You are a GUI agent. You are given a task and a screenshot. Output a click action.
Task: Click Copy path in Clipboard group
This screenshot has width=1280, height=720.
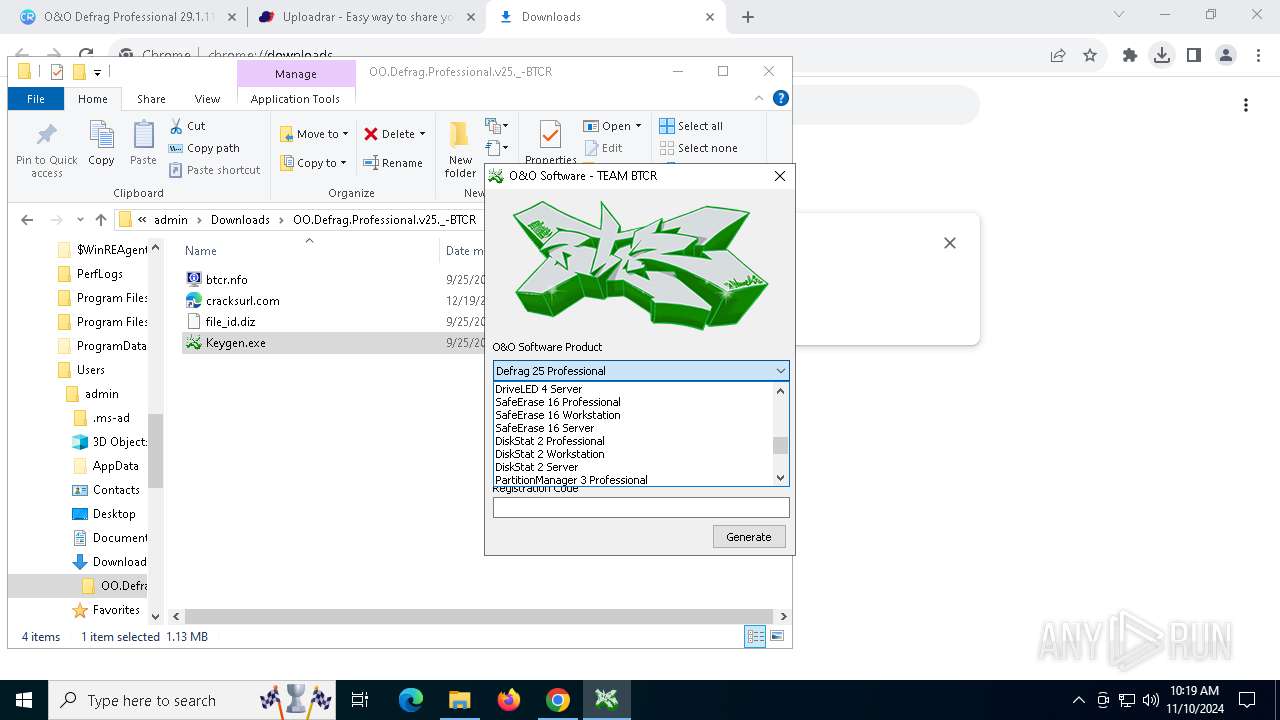click(204, 148)
